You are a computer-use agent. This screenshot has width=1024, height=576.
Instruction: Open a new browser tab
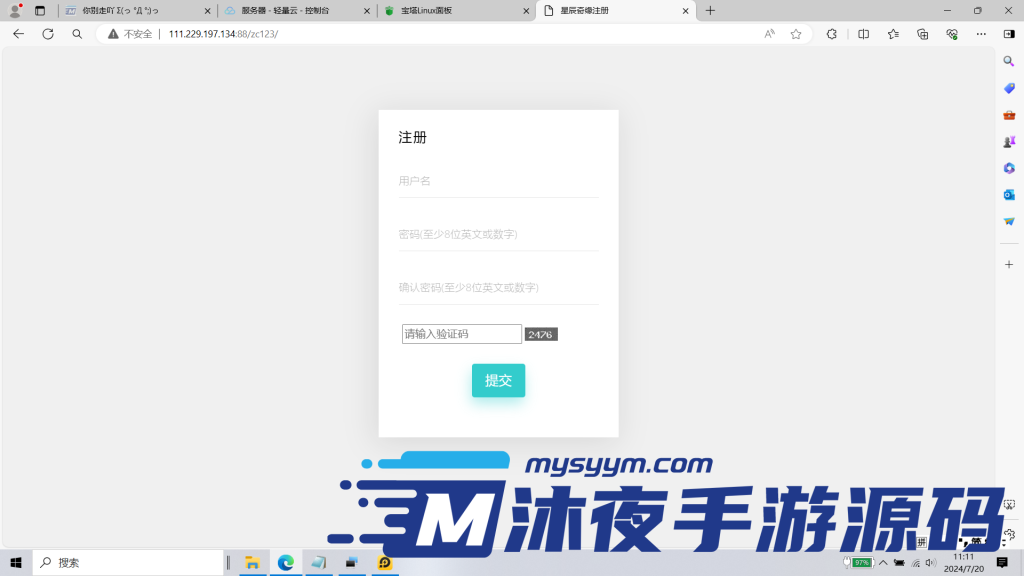coord(710,11)
